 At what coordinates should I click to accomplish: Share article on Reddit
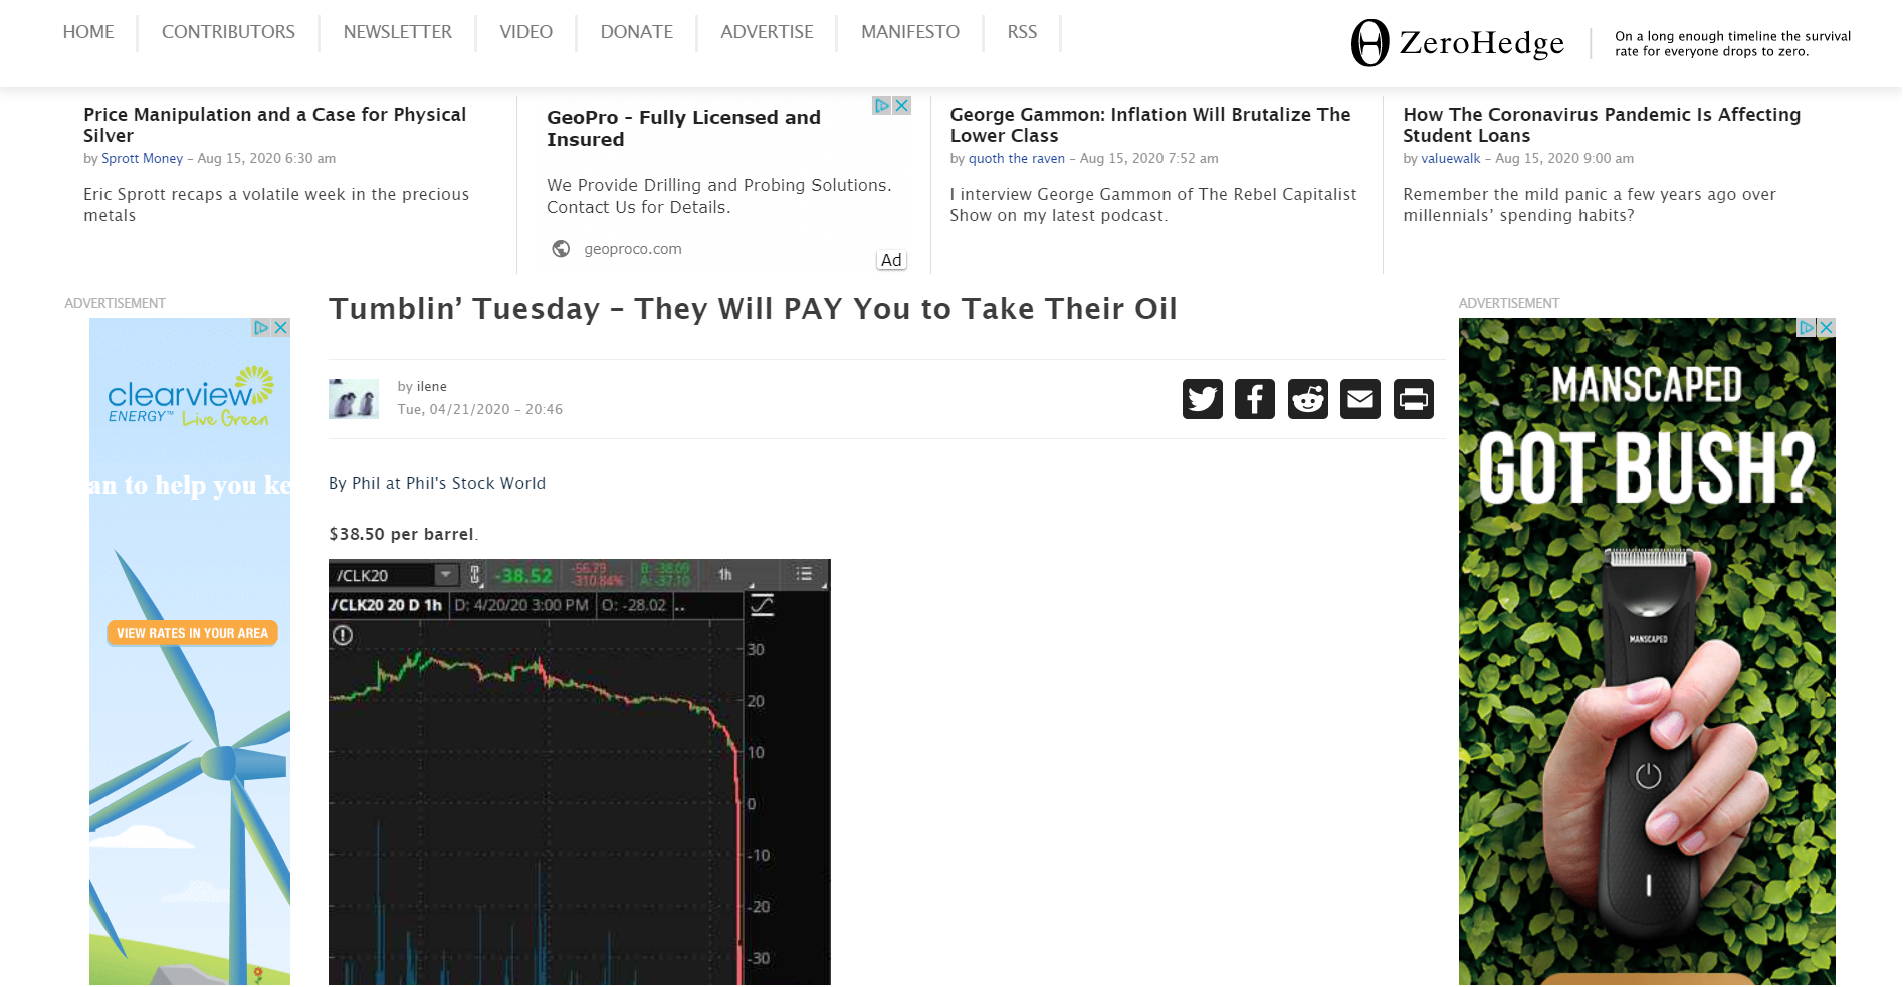(x=1308, y=399)
